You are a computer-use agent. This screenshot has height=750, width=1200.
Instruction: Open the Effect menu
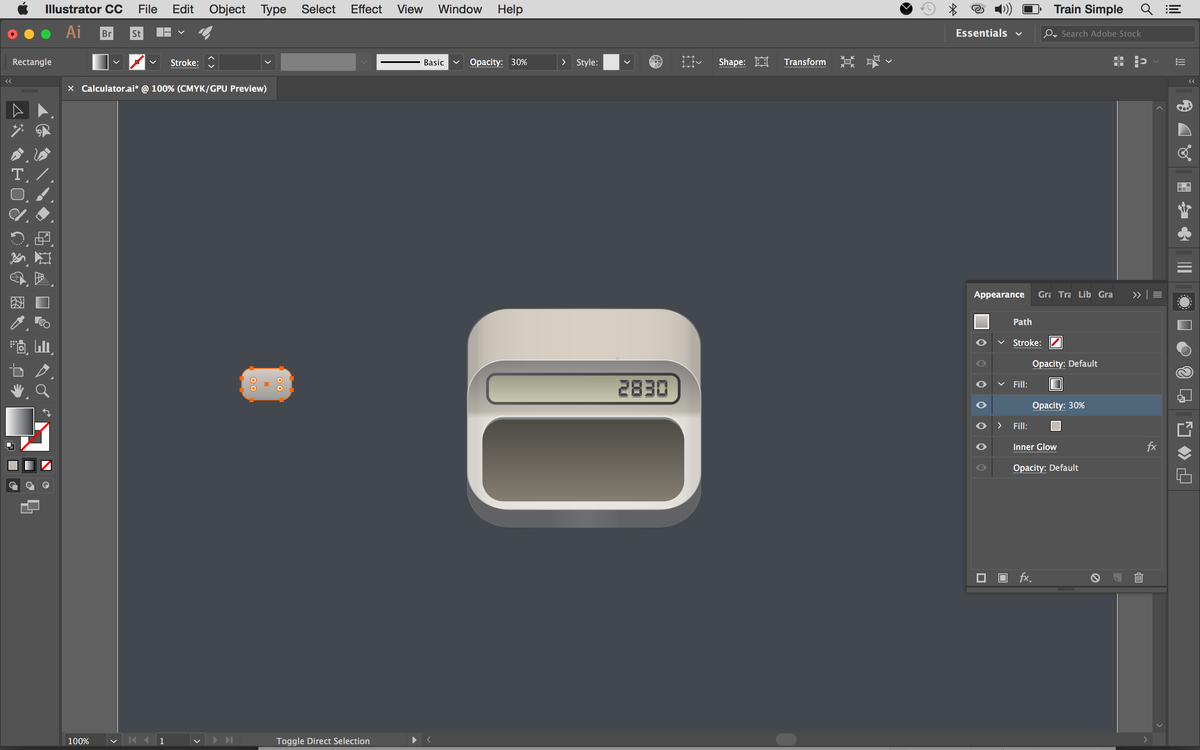pyautogui.click(x=365, y=9)
